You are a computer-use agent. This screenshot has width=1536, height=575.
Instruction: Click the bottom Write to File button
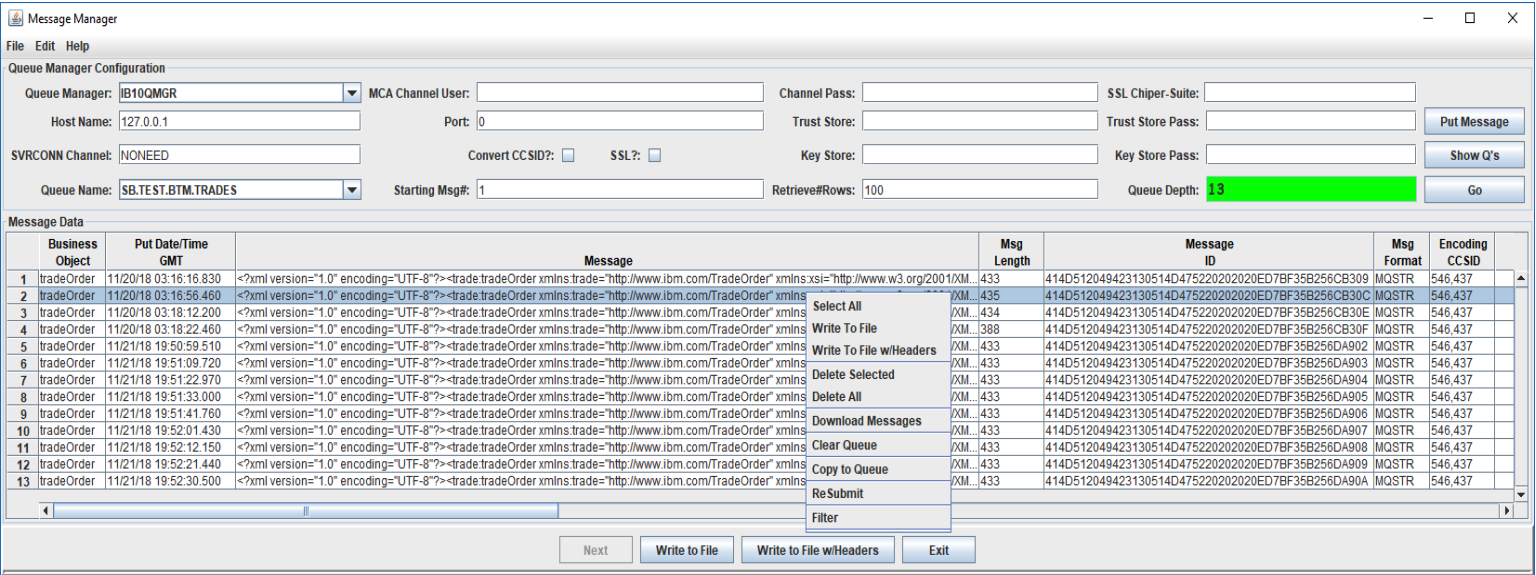(x=687, y=549)
